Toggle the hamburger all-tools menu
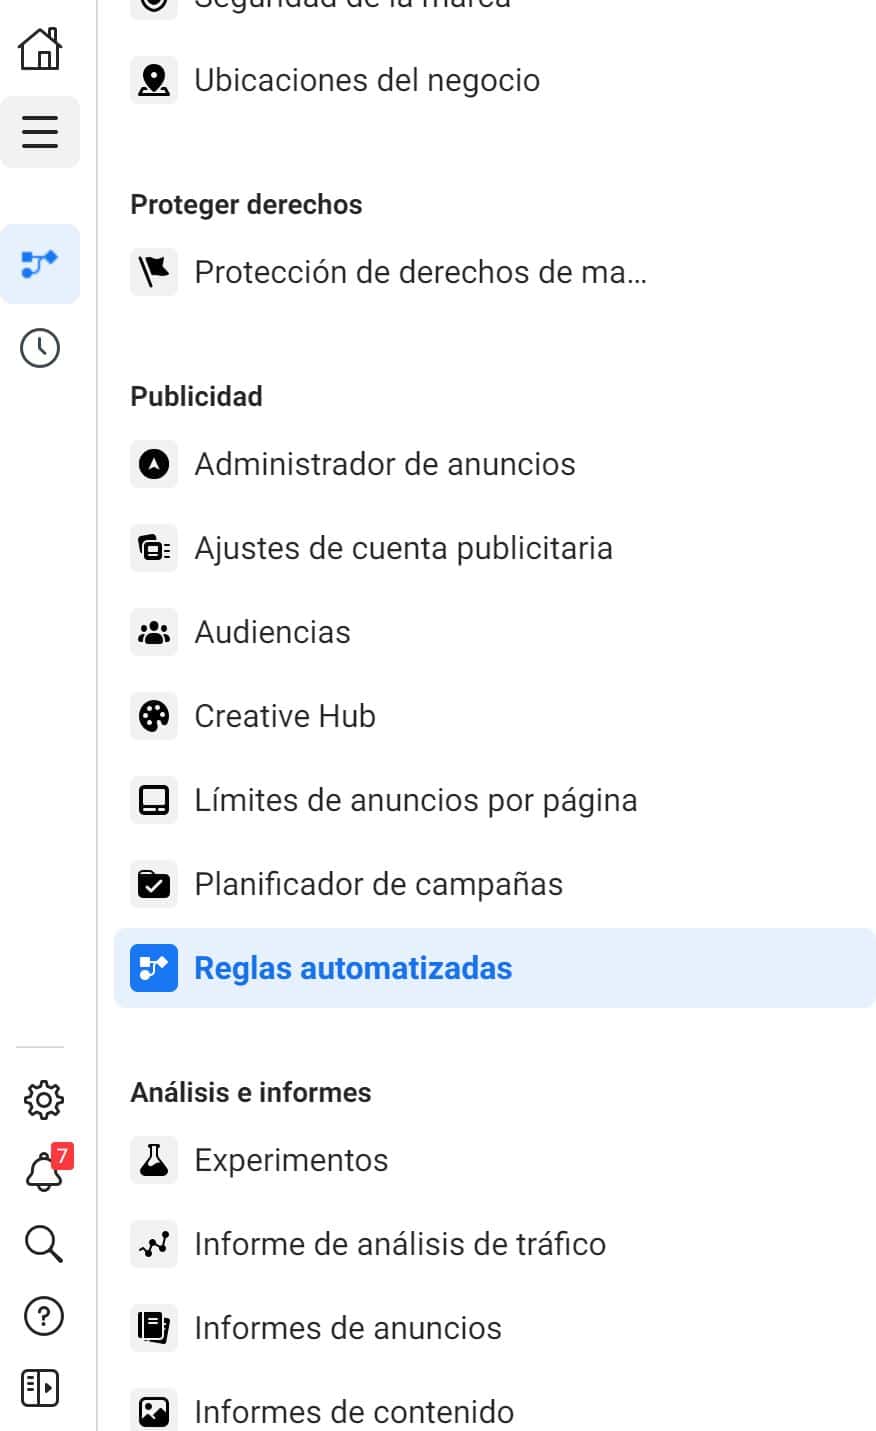This screenshot has height=1431, width=876. [x=40, y=132]
